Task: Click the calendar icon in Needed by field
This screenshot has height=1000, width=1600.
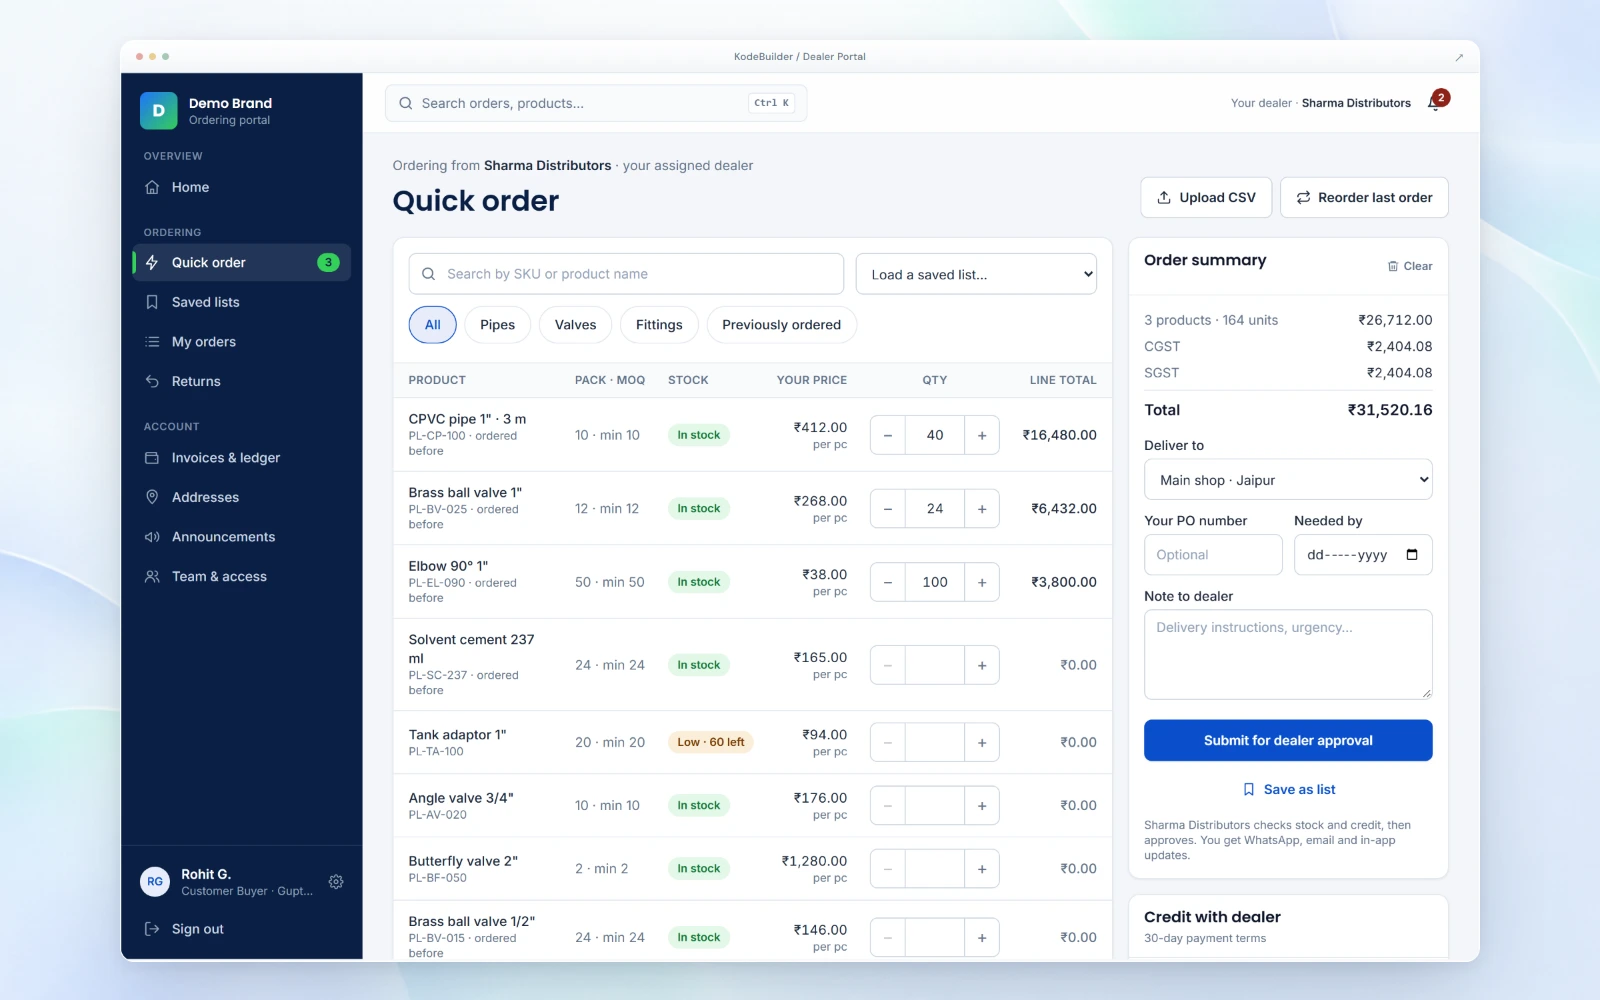Action: (x=1412, y=555)
